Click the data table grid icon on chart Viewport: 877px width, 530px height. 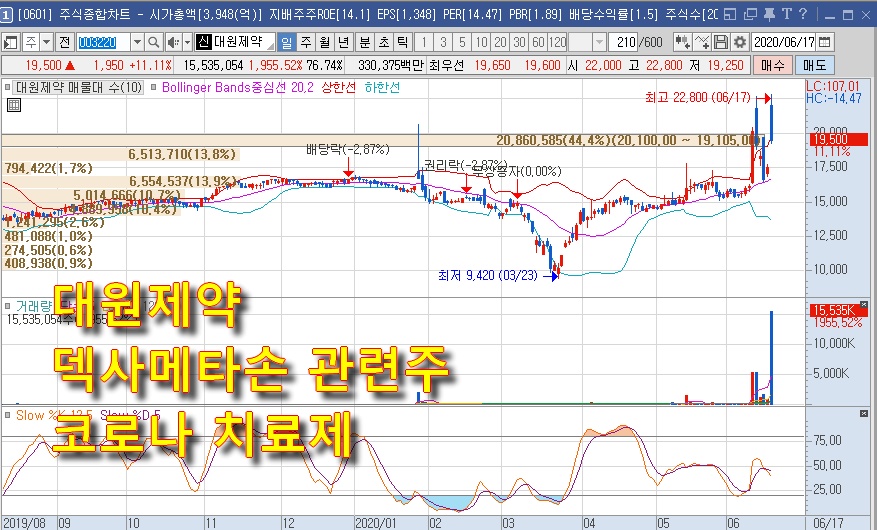coord(13,105)
